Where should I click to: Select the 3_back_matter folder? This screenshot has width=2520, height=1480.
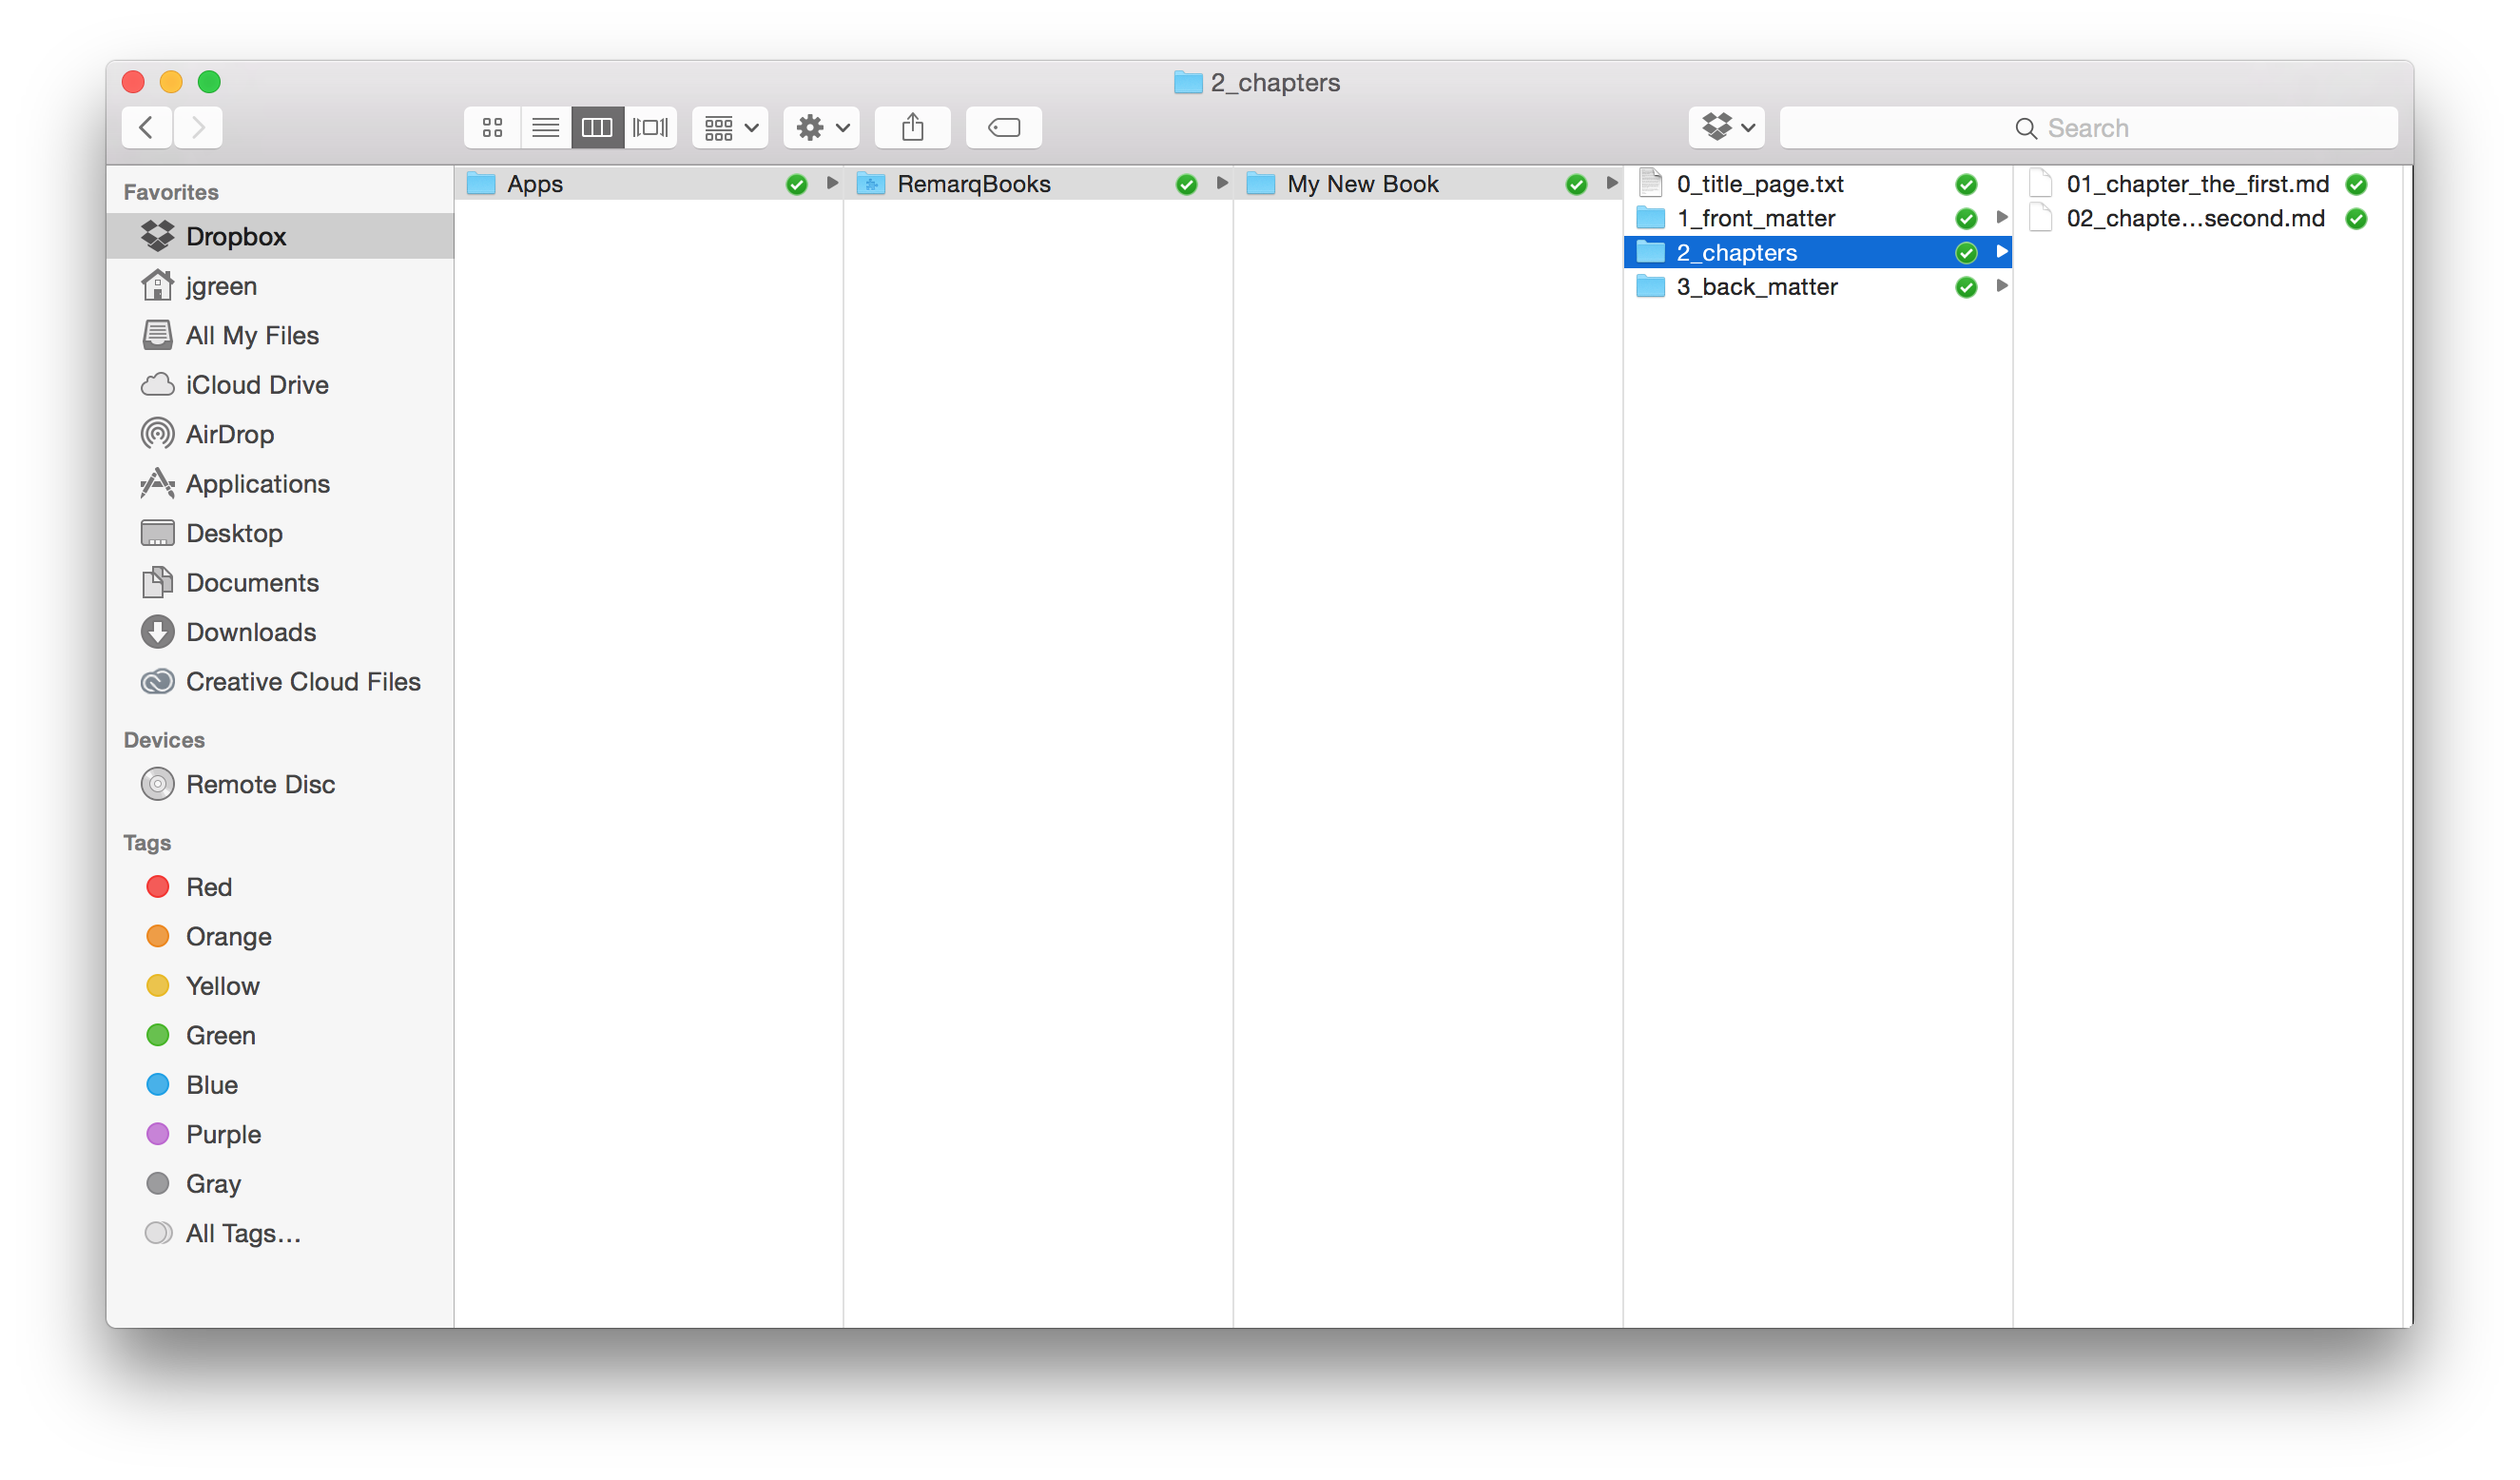[1818, 287]
